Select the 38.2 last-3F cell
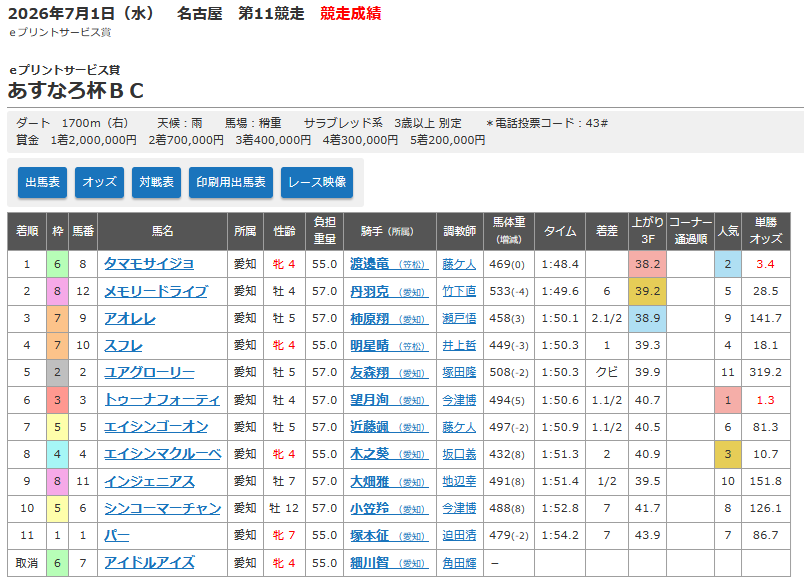The width and height of the screenshot is (804, 588). pos(648,264)
